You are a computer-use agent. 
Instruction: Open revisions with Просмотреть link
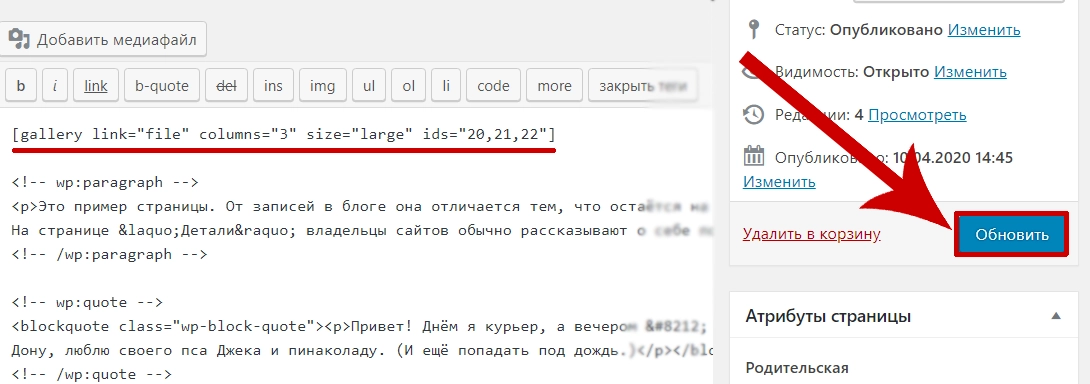point(917,115)
